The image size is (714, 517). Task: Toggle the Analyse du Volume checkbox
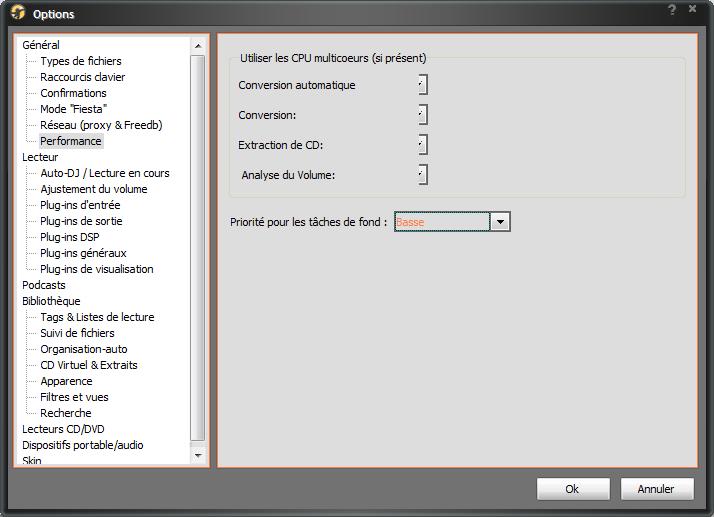[x=423, y=175]
